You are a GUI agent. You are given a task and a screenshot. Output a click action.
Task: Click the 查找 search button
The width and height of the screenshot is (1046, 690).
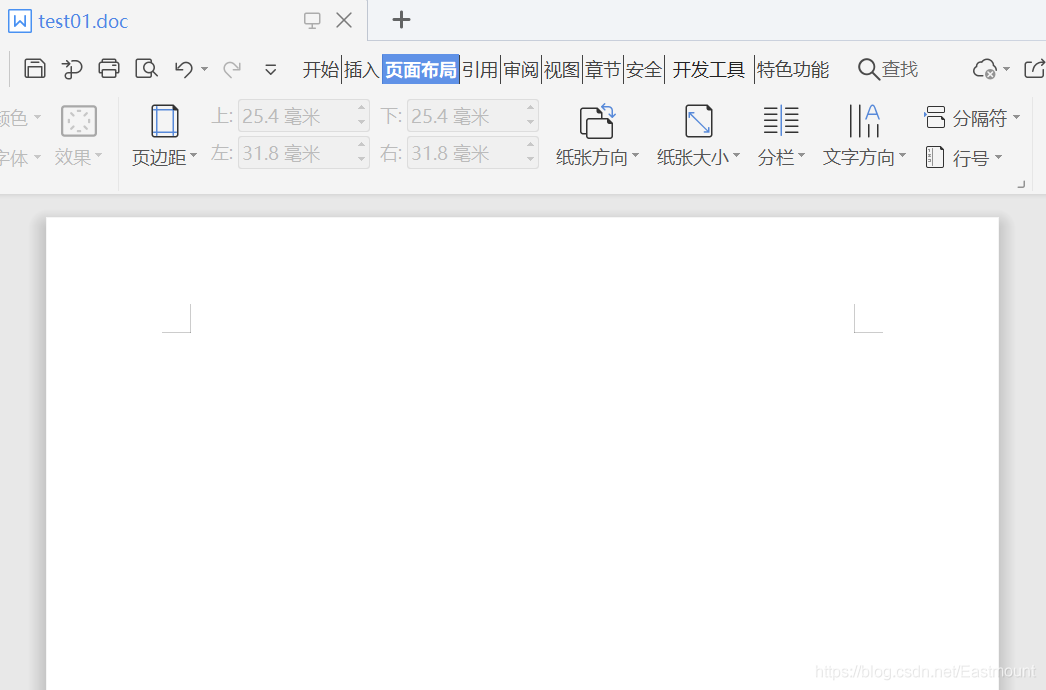tap(888, 69)
